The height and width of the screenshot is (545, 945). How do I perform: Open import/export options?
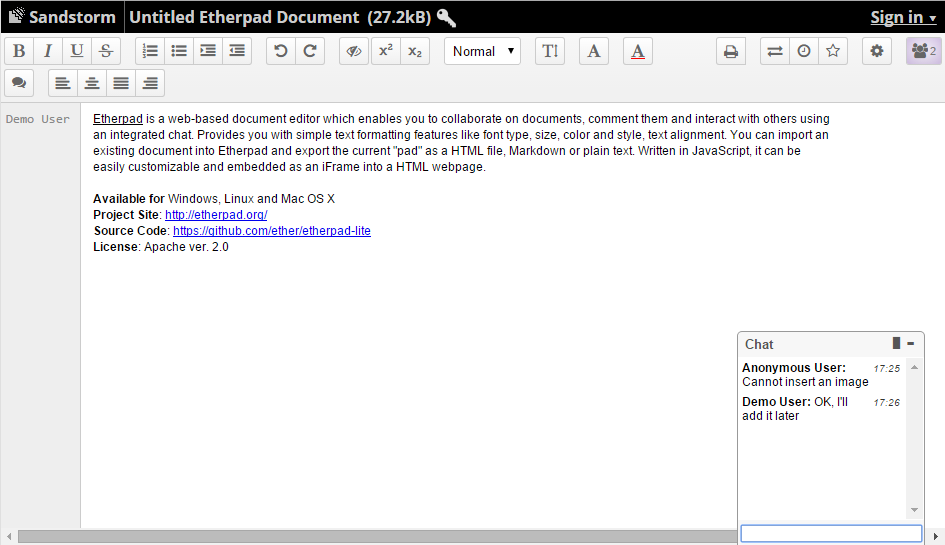tap(775, 51)
